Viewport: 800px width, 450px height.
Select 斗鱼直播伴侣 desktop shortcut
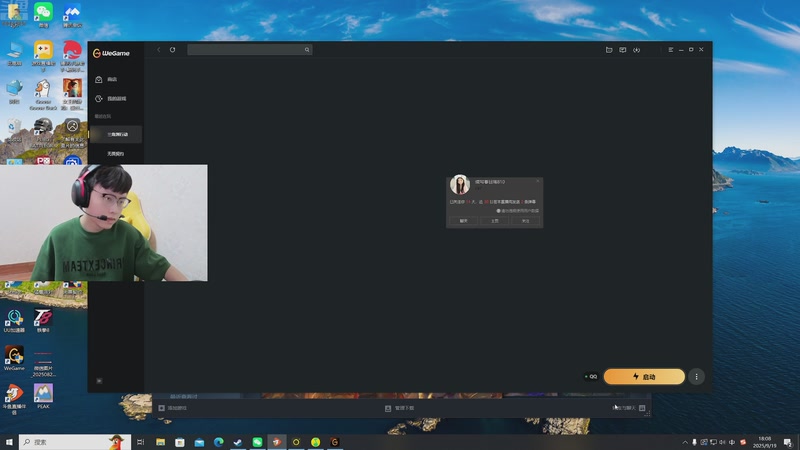point(14,399)
